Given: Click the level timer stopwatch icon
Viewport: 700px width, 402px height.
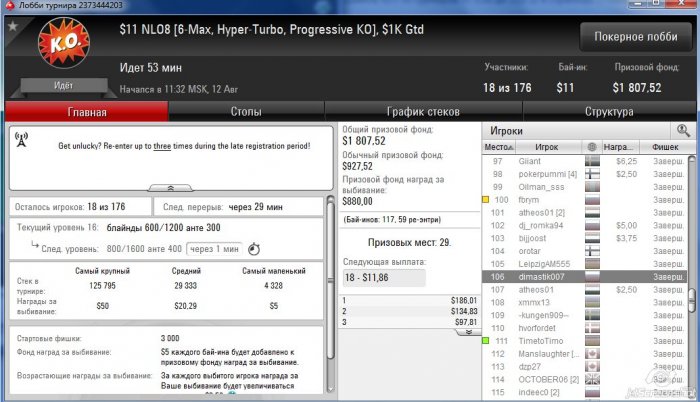Looking at the screenshot, I should pos(254,249).
